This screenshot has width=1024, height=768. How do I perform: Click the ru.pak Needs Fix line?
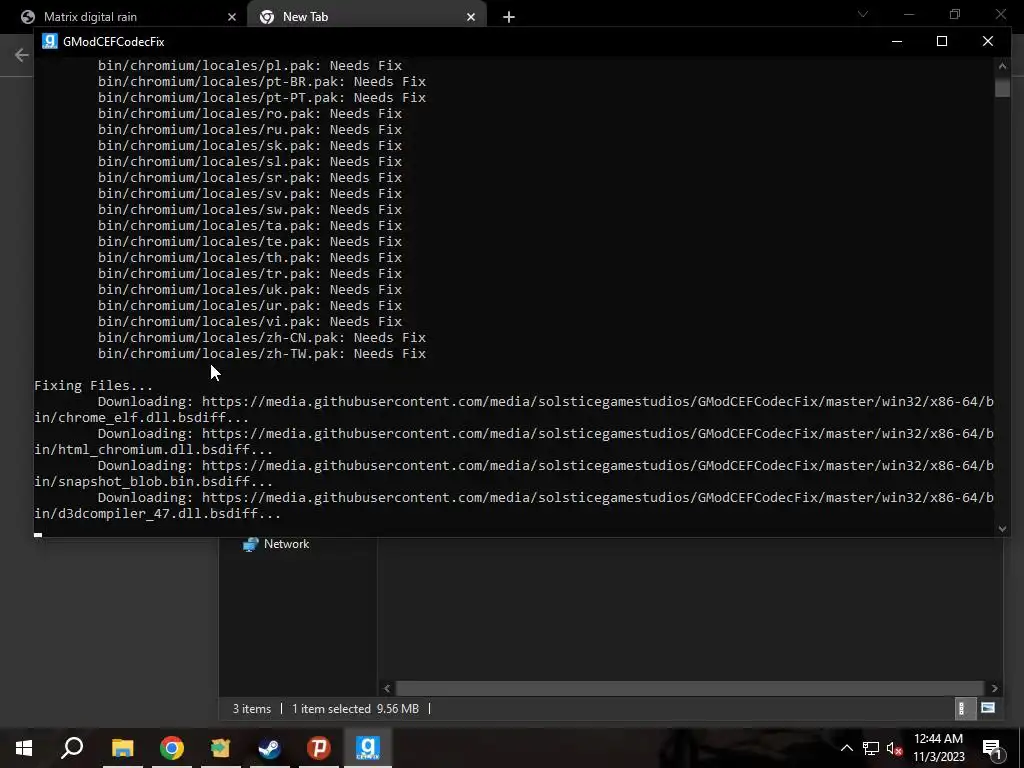(250, 129)
